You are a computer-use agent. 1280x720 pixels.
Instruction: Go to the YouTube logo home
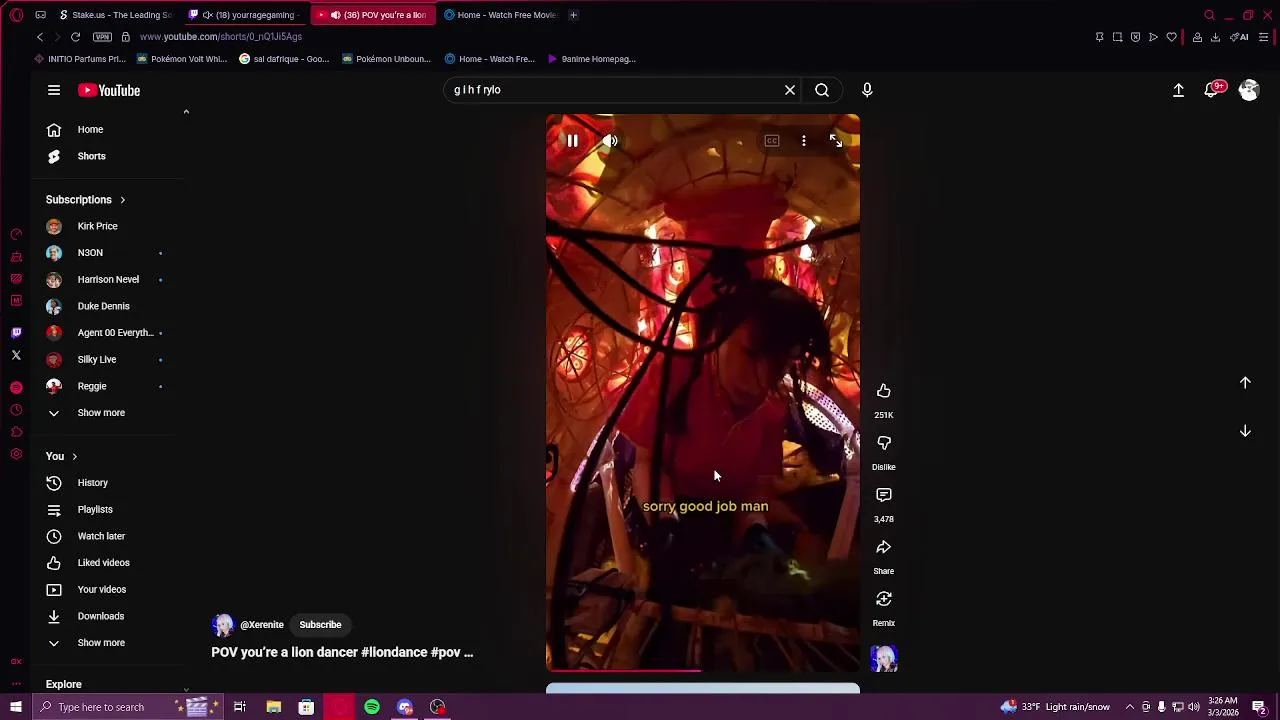pos(109,90)
